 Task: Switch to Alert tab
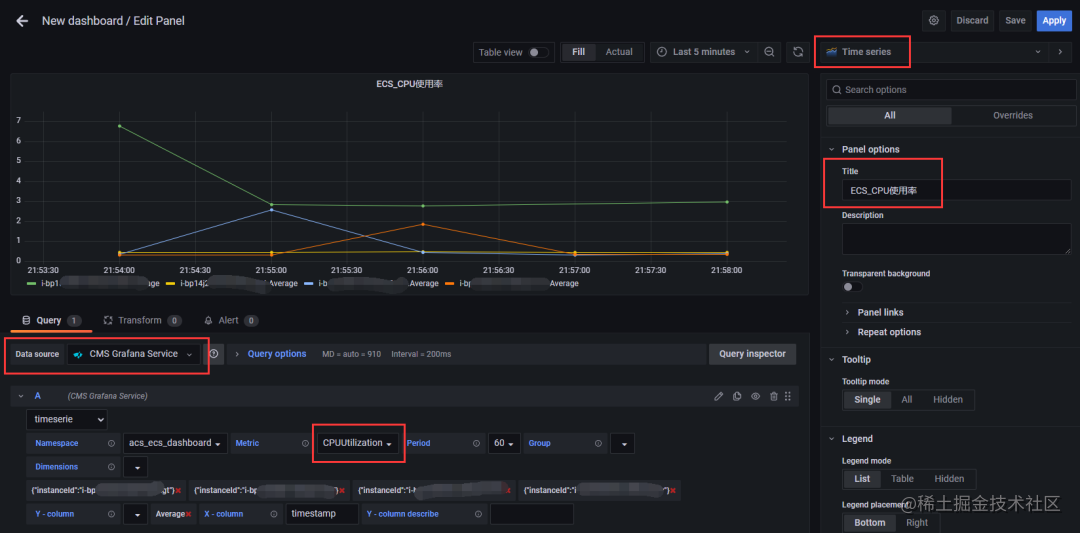click(231, 320)
